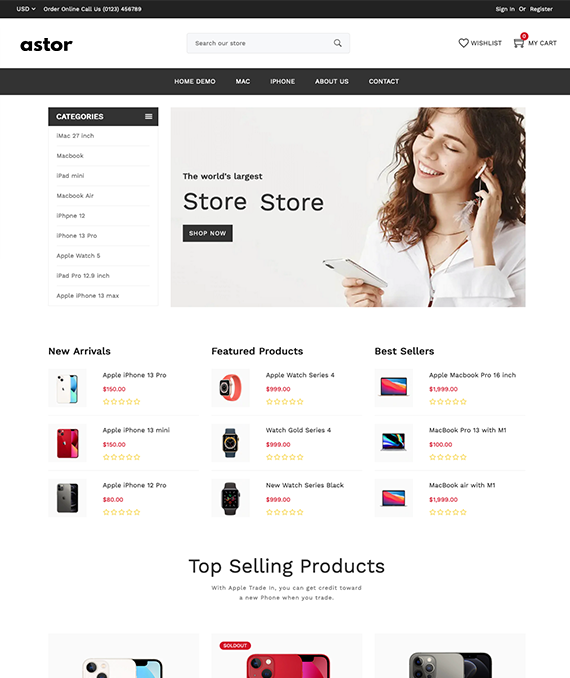Open the iPhone navigation menu item
The image size is (570, 678).
[282, 81]
